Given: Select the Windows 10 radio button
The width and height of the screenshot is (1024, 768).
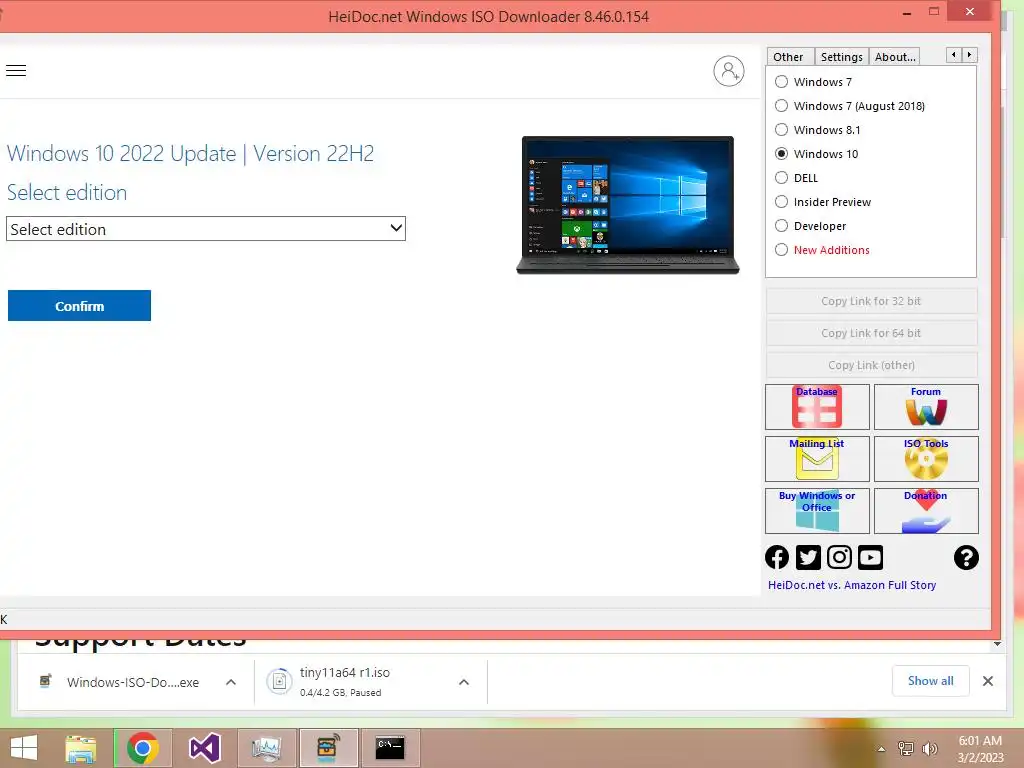Looking at the screenshot, I should coord(781,154).
